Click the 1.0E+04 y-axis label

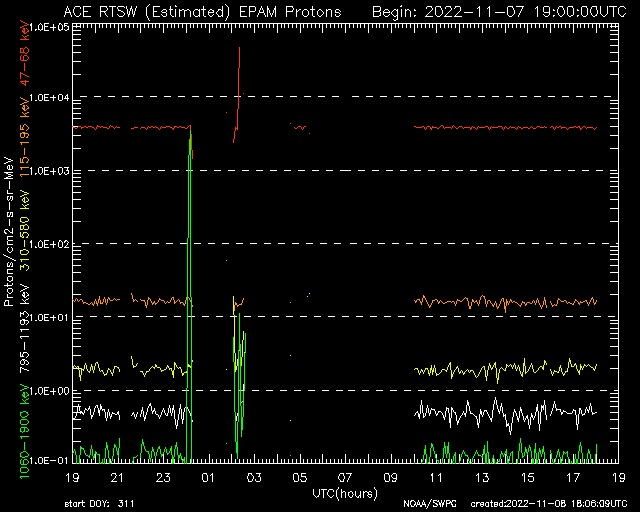pos(49,98)
